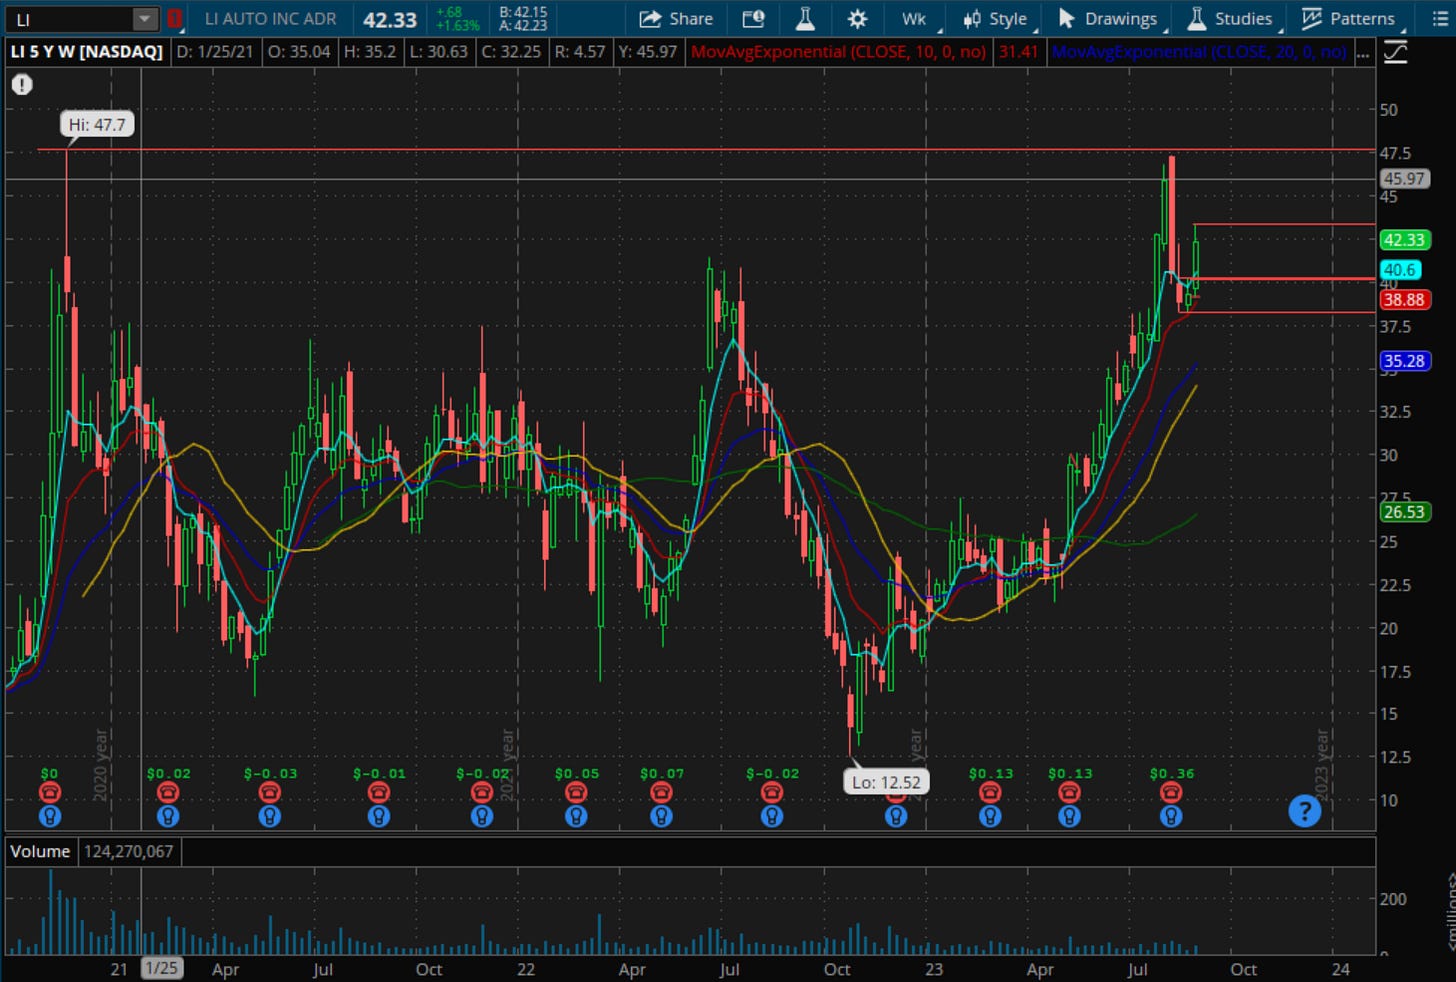Image resolution: width=1456 pixels, height=982 pixels.
Task: Click the green 42.33 last price tag
Action: click(x=1404, y=240)
